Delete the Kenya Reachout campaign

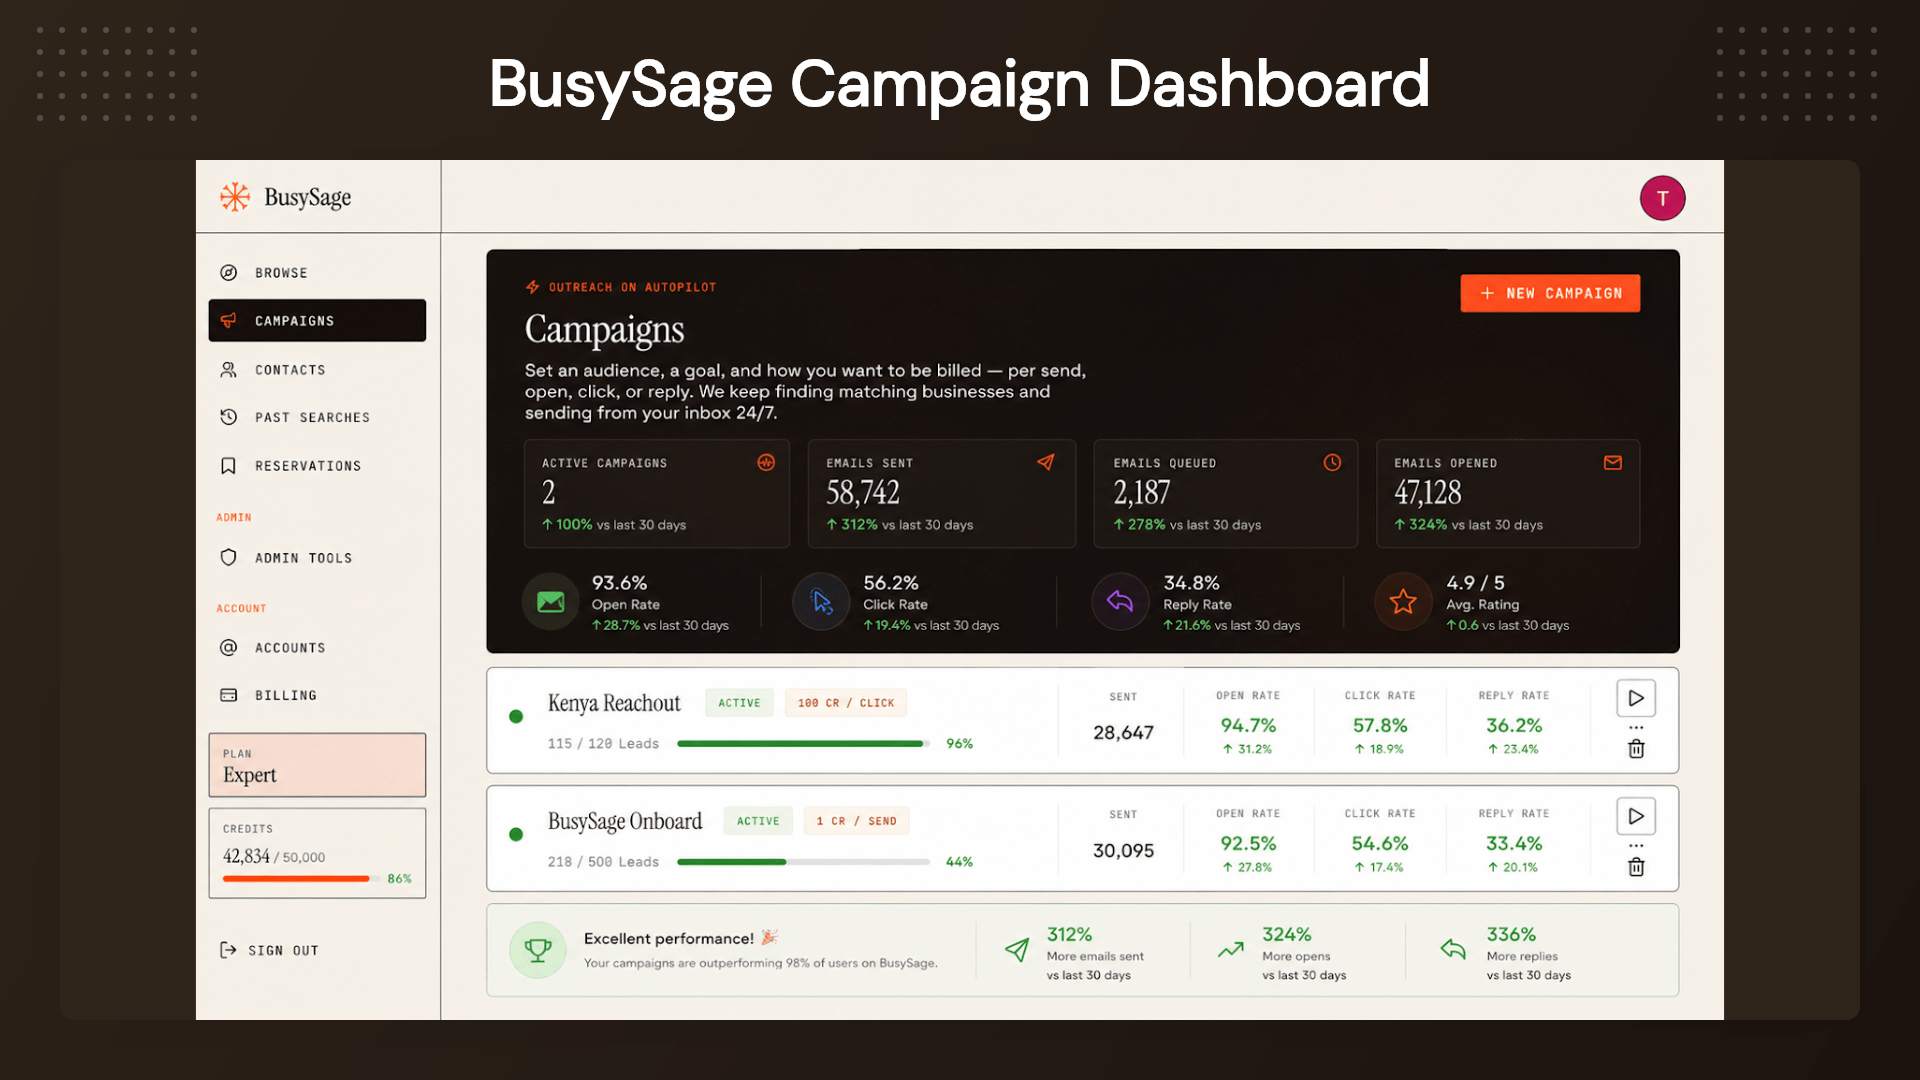point(1636,749)
